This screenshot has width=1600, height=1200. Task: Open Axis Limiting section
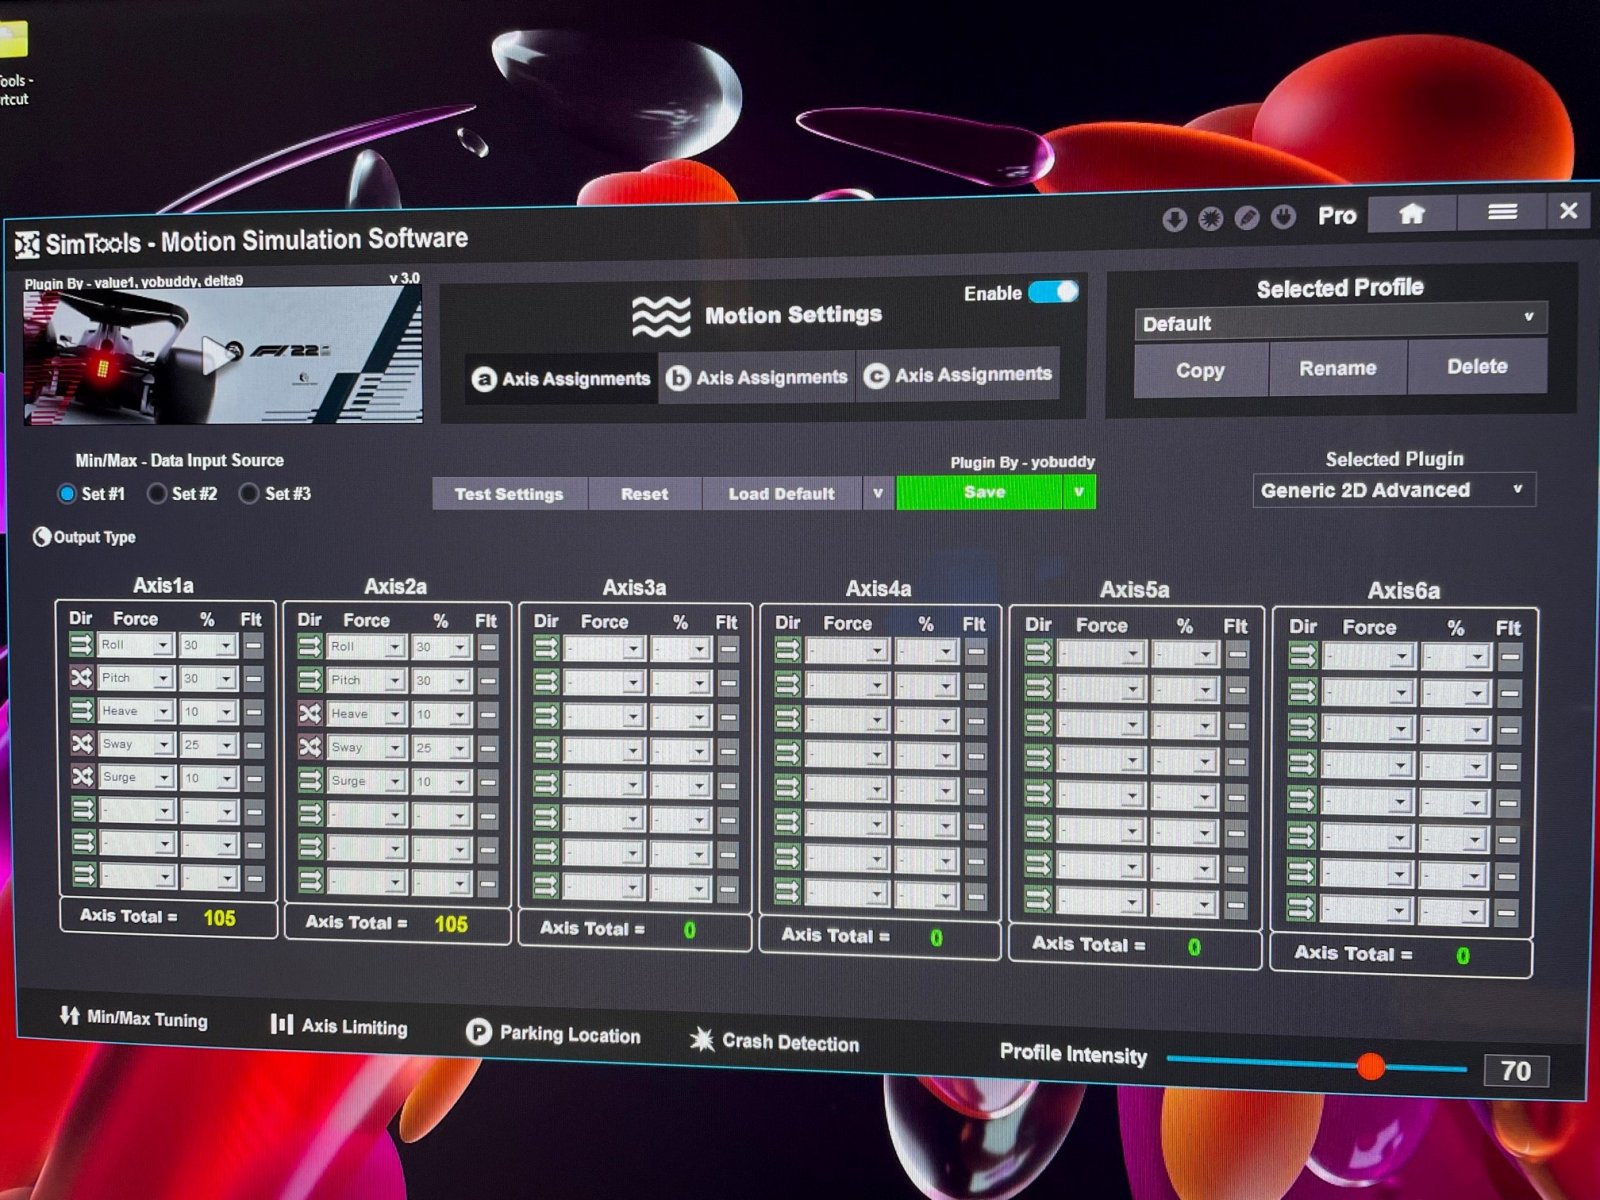[x=339, y=1026]
